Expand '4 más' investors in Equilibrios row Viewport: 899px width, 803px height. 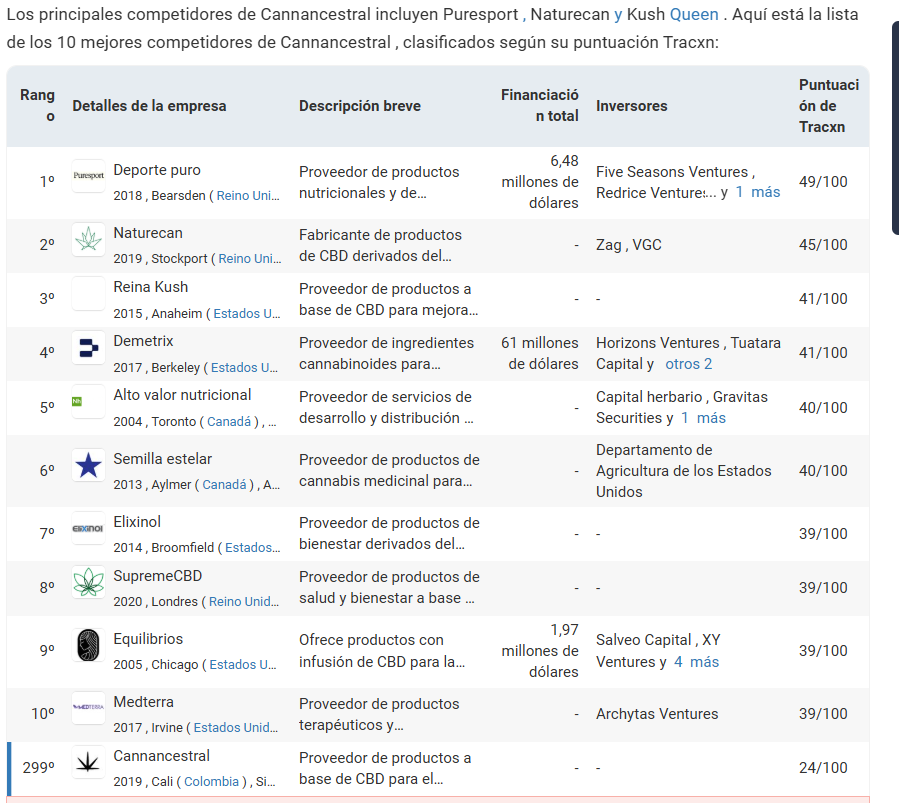696,662
